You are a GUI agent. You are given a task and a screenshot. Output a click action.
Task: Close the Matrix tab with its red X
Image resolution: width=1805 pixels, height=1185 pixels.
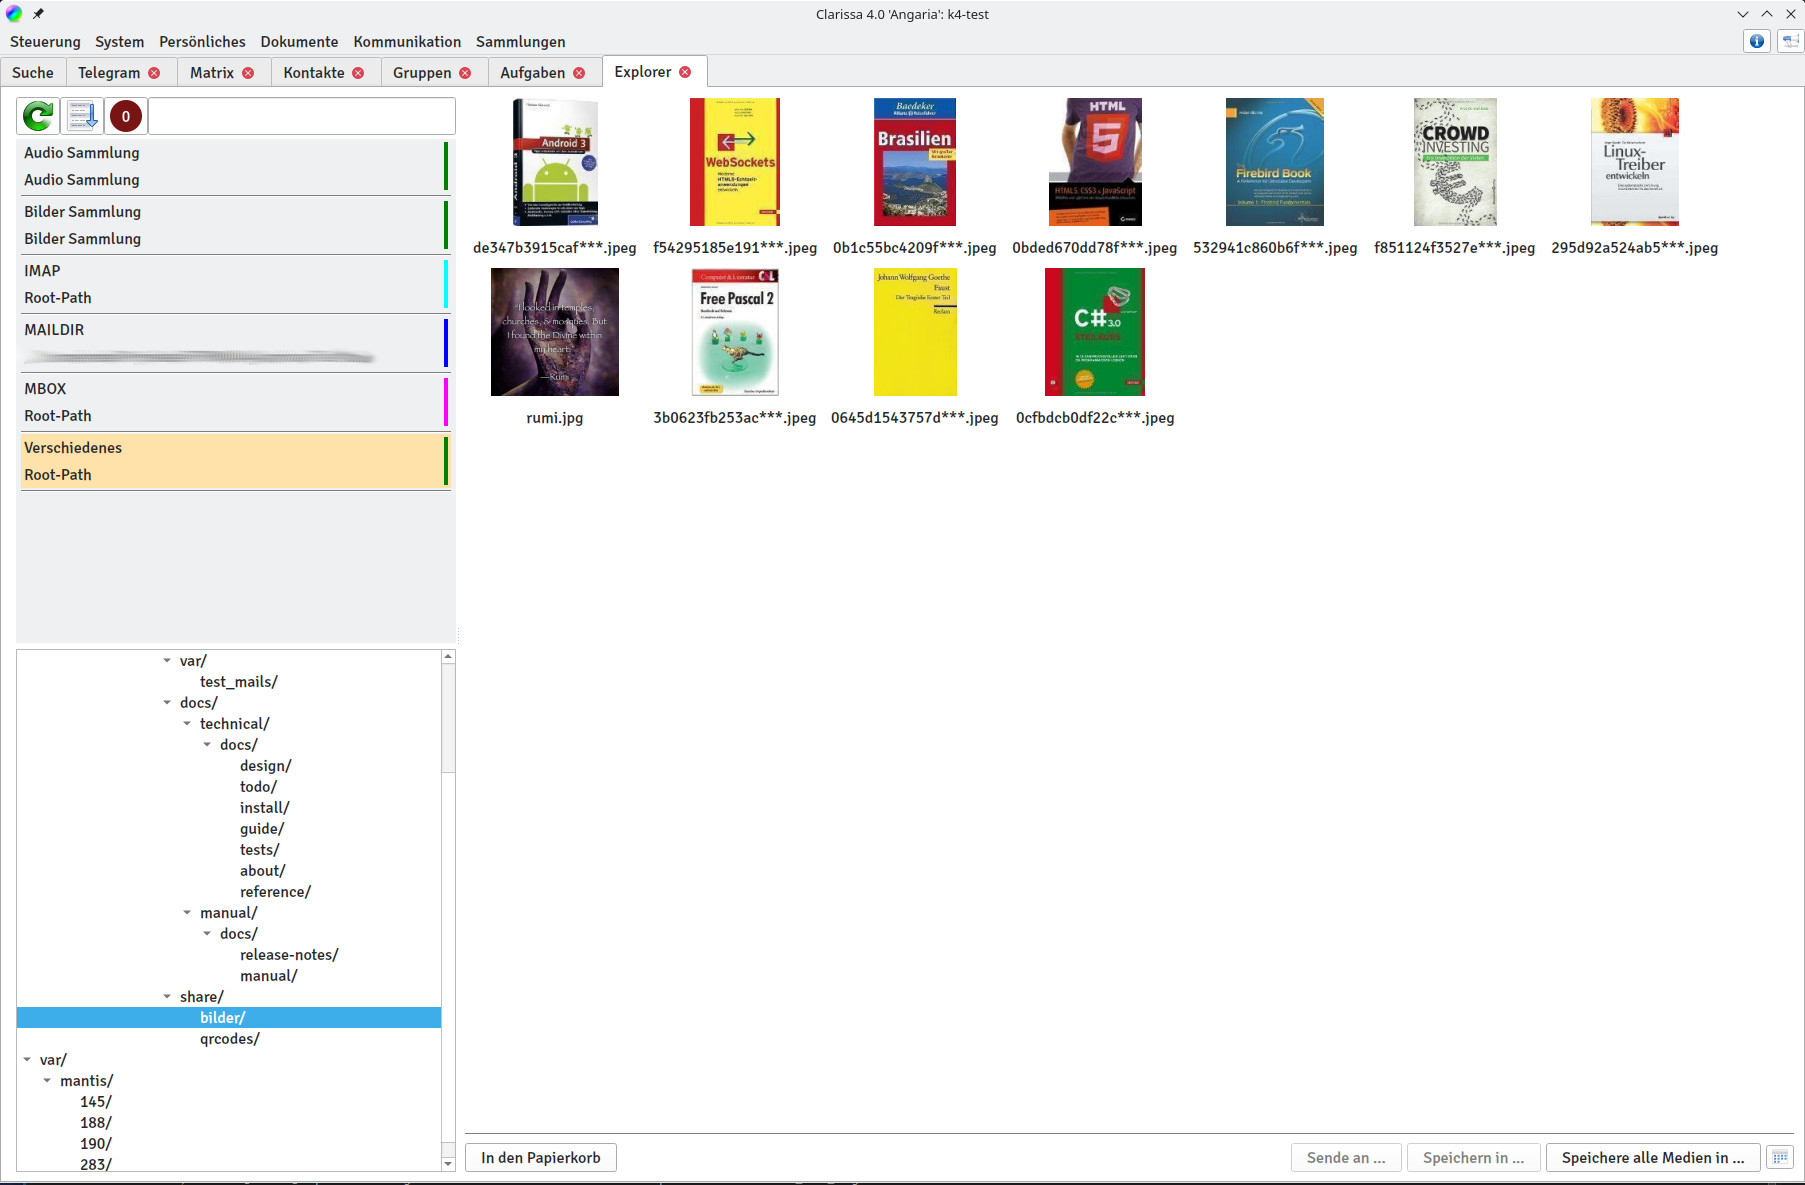coord(248,73)
